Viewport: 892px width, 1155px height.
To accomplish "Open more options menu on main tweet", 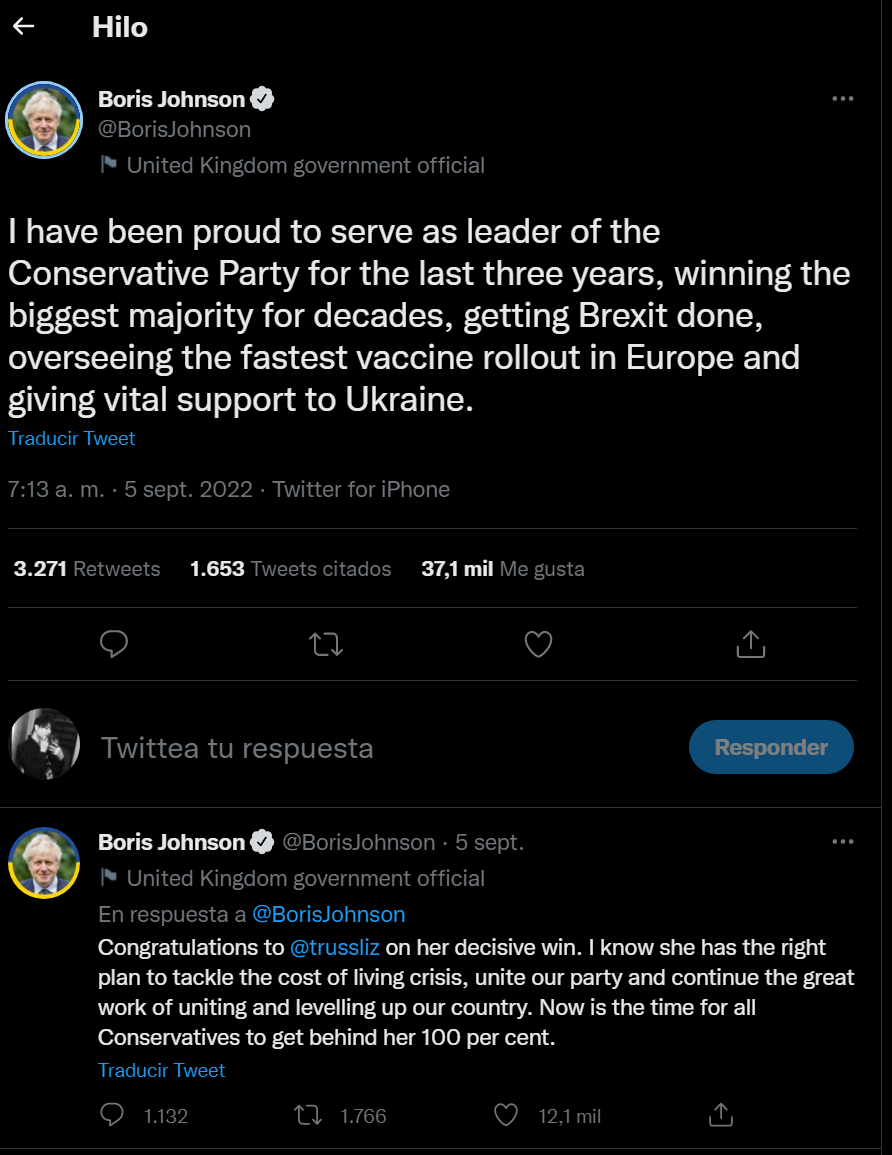I will (843, 99).
